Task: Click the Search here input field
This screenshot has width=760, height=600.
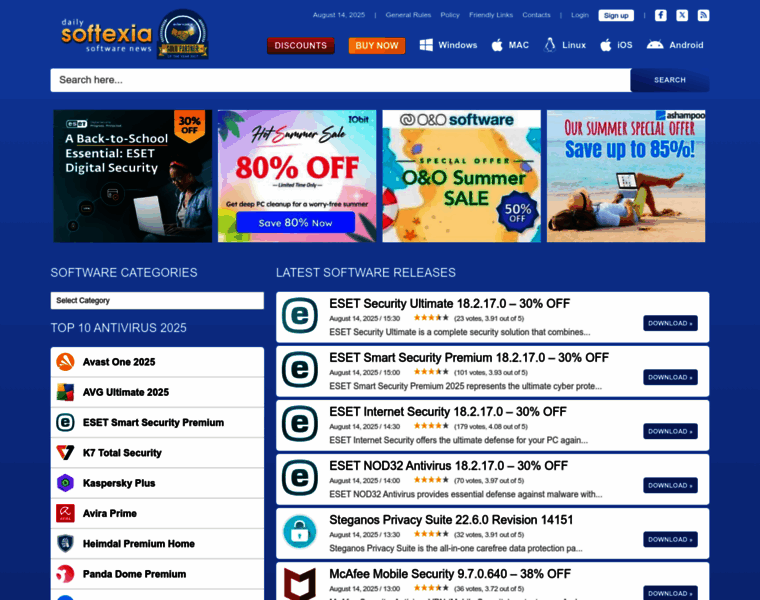Action: tap(341, 80)
